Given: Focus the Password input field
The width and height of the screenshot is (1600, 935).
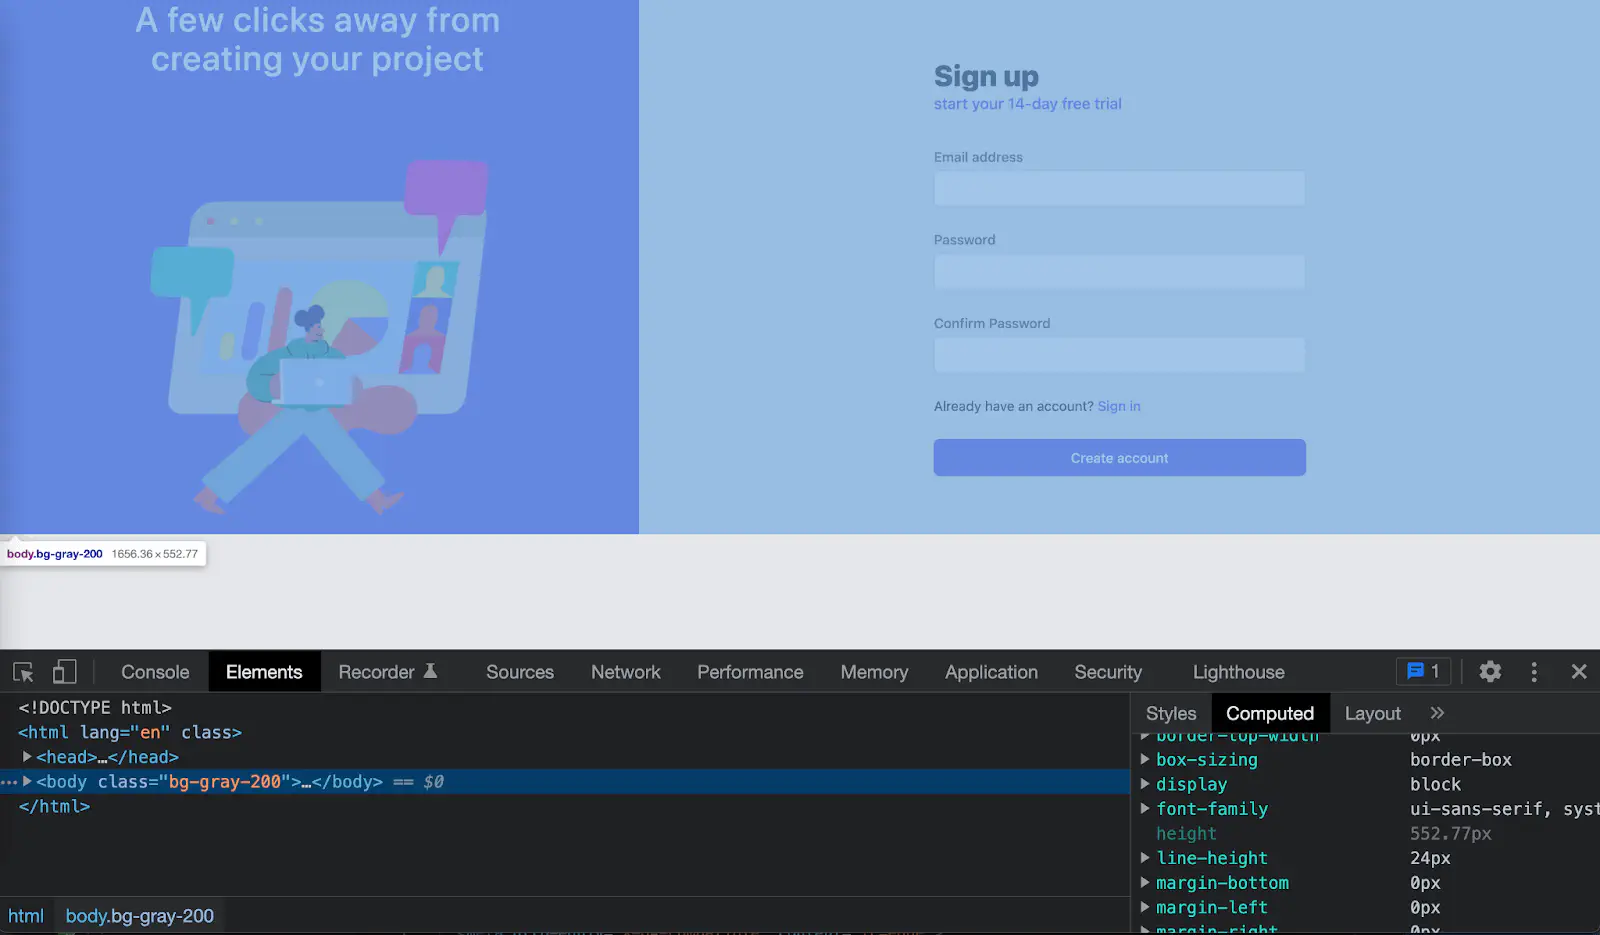Looking at the screenshot, I should 1119,272.
